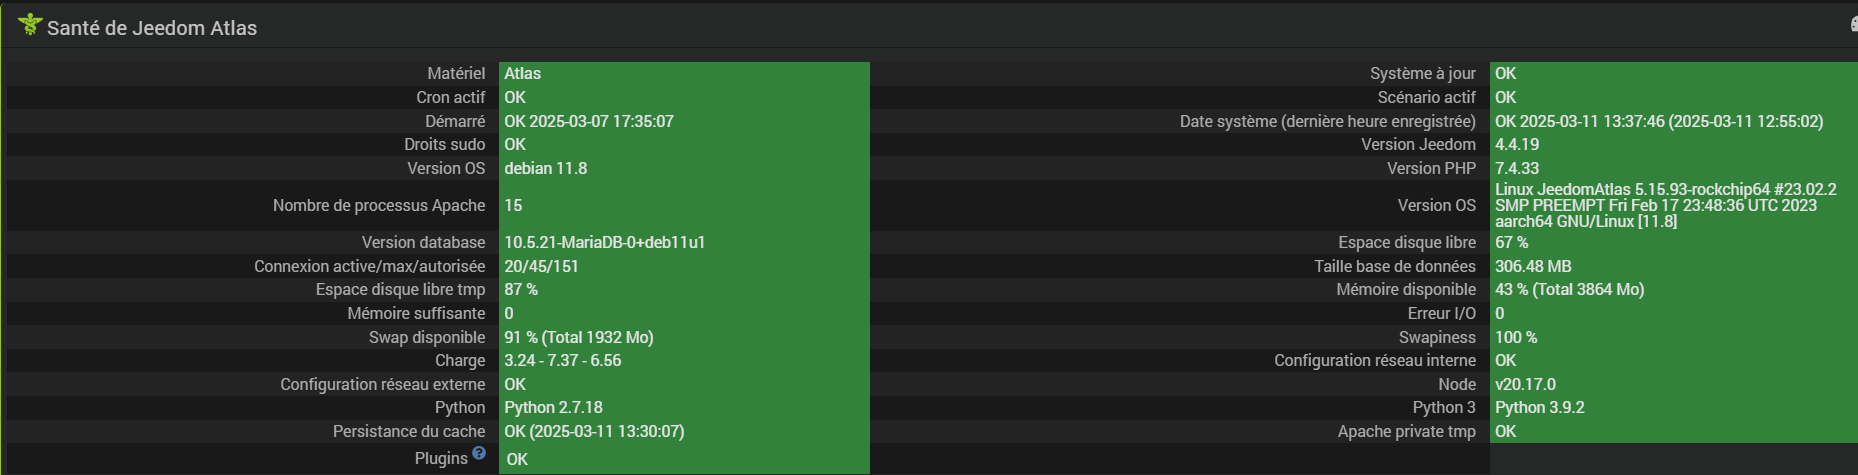Click the Démarré timestamp 2025-03-07 17:35:07
Screen dimensions: 1858x475
coord(589,121)
